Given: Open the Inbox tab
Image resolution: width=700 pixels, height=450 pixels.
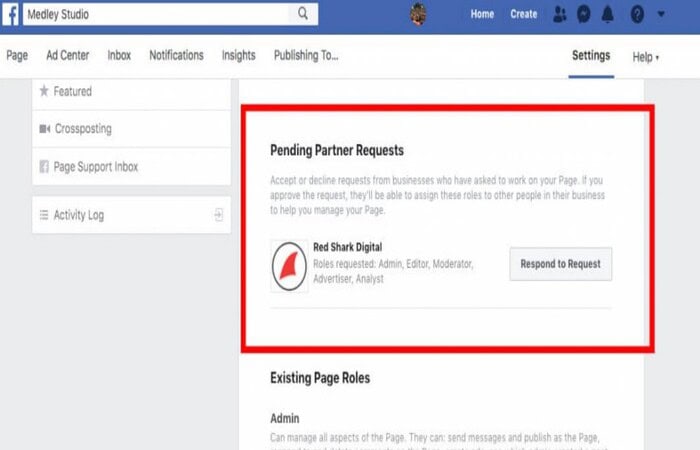Looking at the screenshot, I should pos(119,55).
